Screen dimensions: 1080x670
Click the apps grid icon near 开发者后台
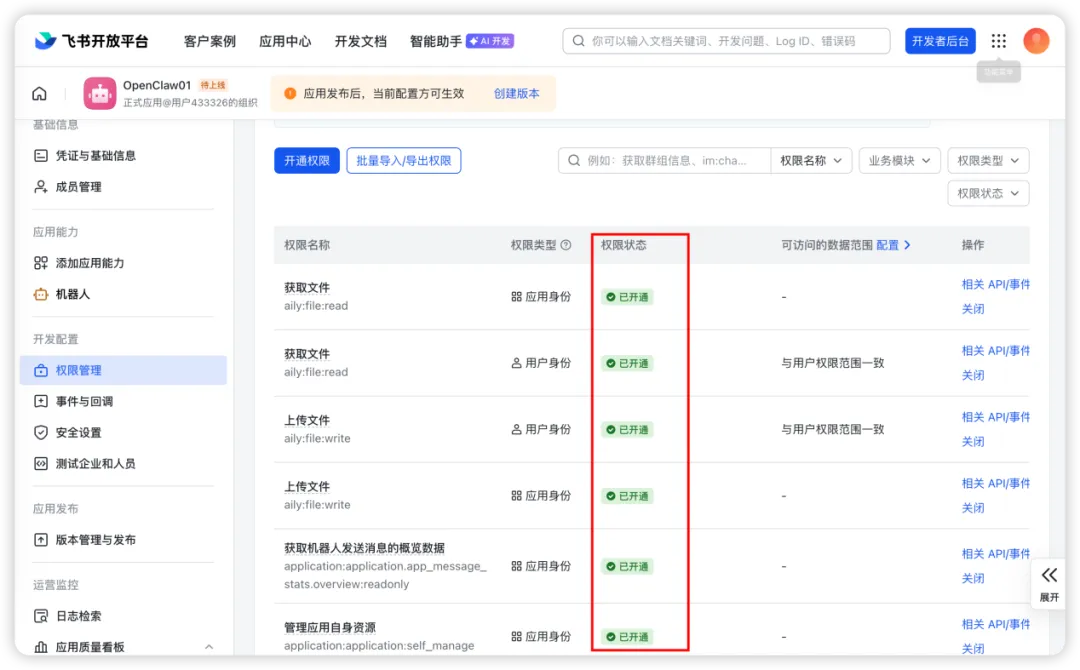pyautogui.click(x=998, y=41)
